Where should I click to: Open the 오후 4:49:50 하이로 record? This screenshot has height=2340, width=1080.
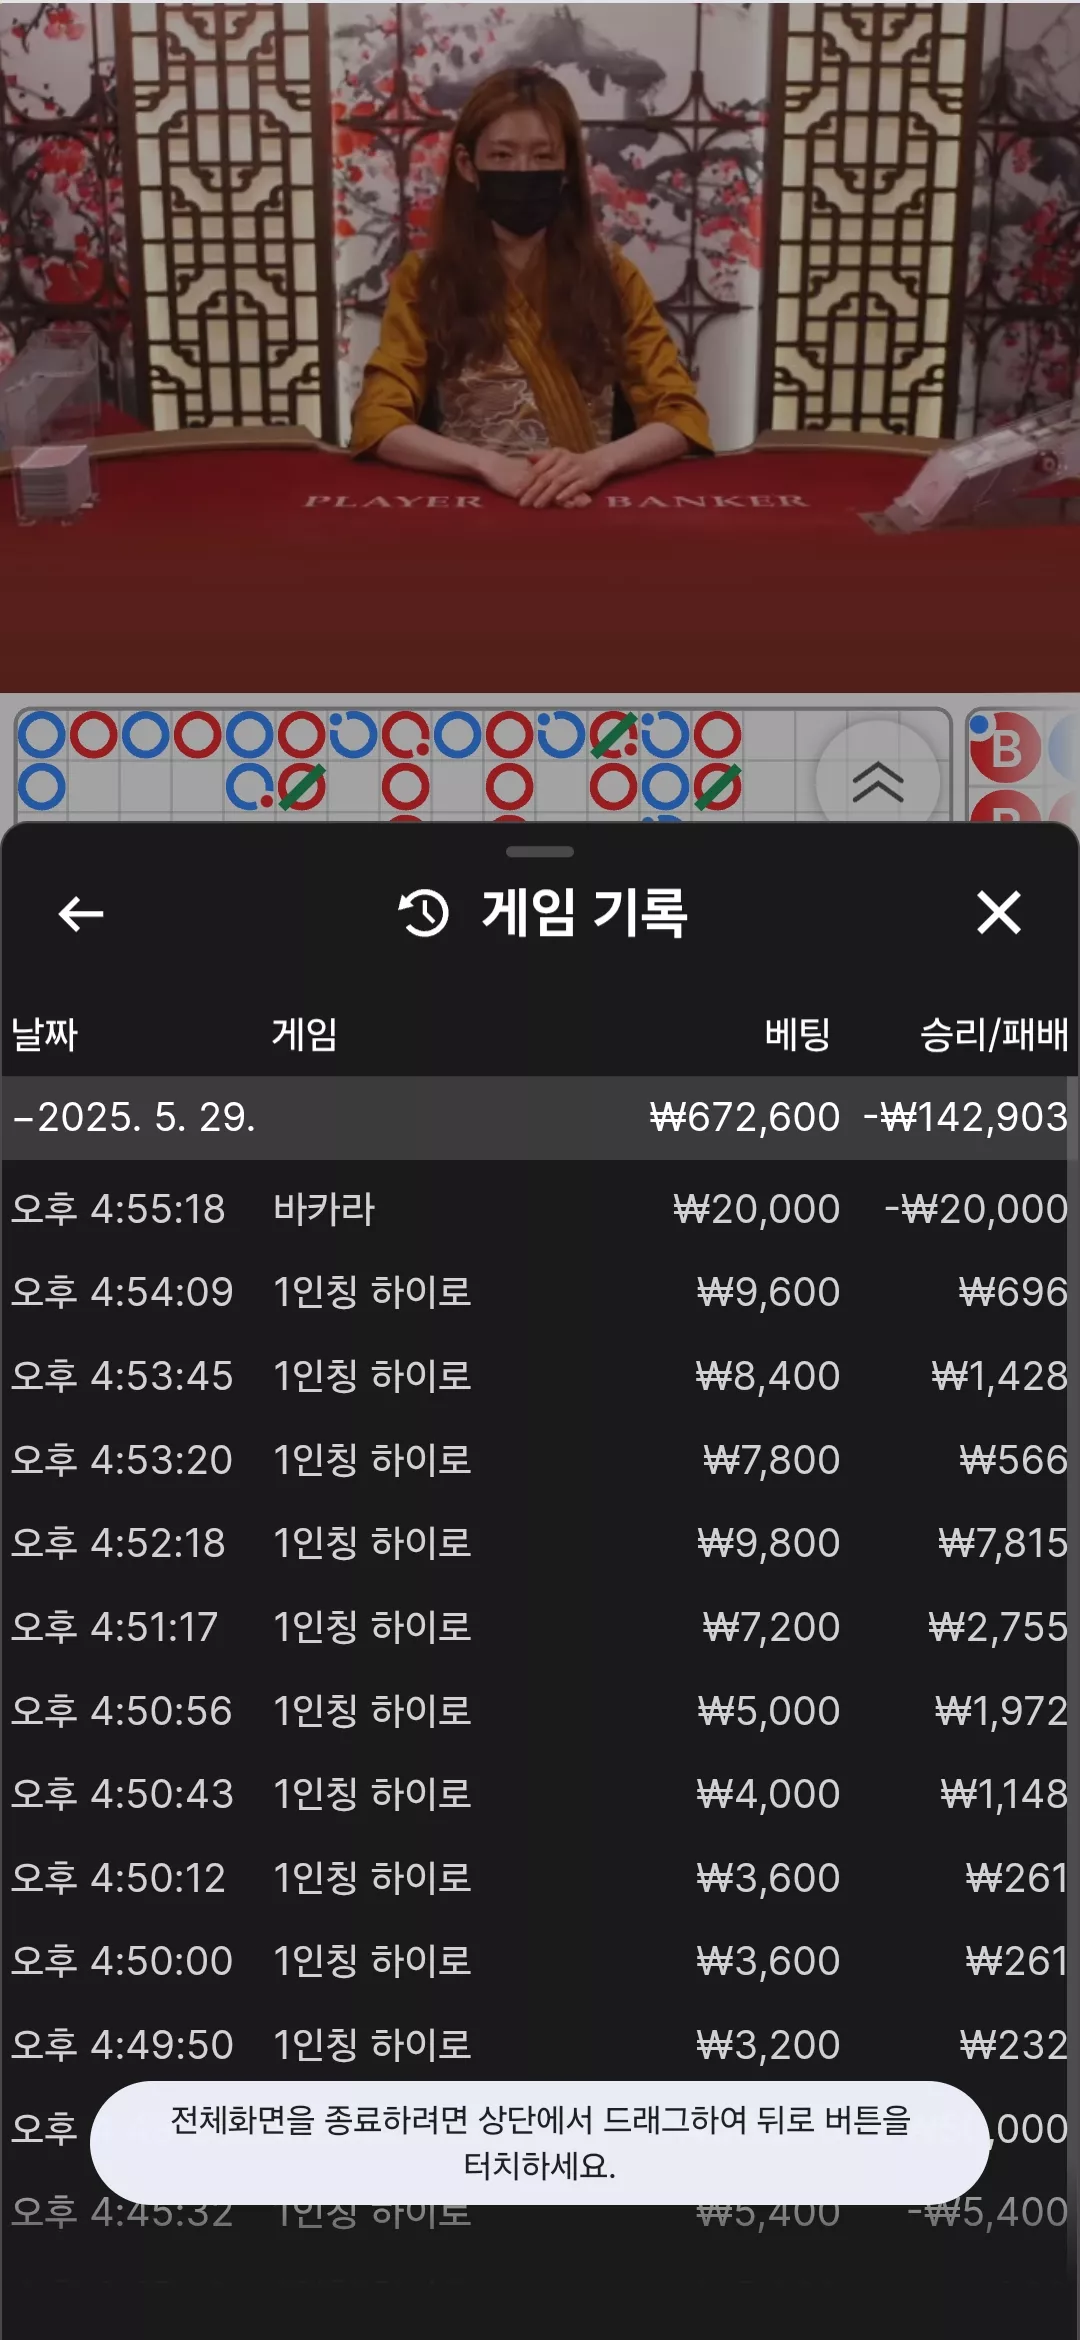540,2045
